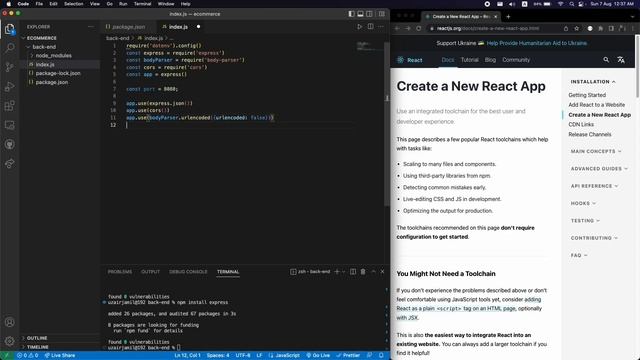Switch to the OUTPUT panel tab
This screenshot has width=640, height=360.
tap(150, 271)
